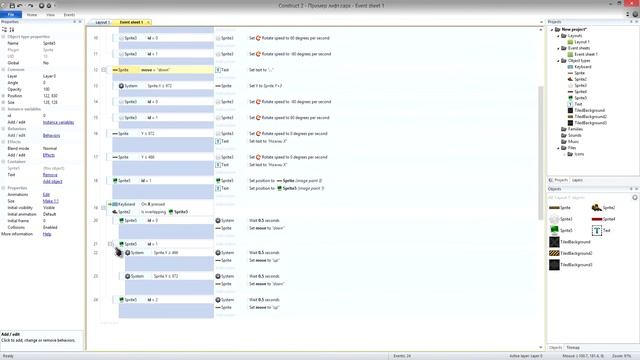
Task: Collapse Files folder in Projects tree
Action: [558, 148]
